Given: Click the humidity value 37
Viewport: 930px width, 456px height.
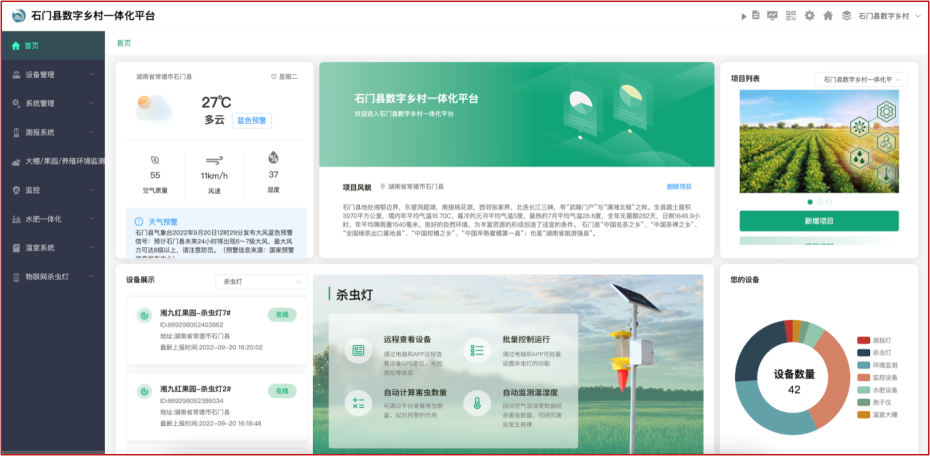Looking at the screenshot, I should click(273, 175).
